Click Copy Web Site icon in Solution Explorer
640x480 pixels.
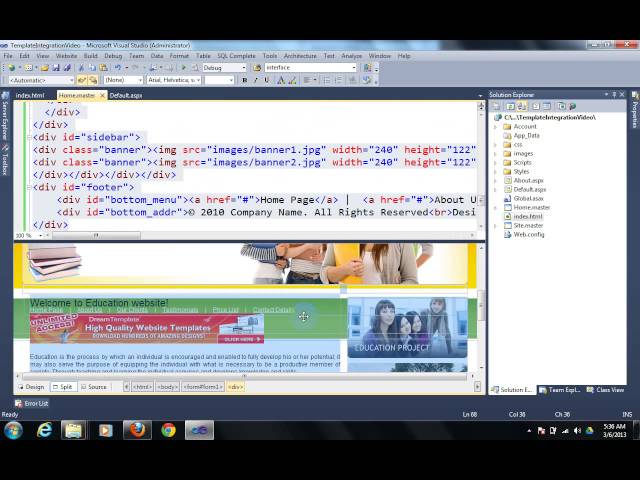pos(561,107)
